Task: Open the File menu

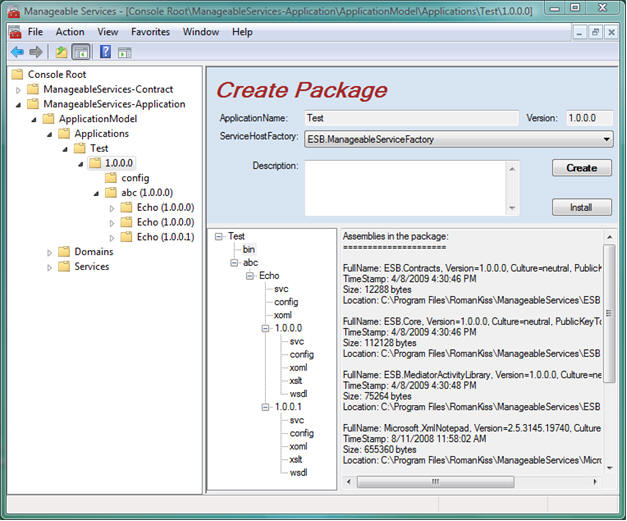Action: click(x=35, y=32)
